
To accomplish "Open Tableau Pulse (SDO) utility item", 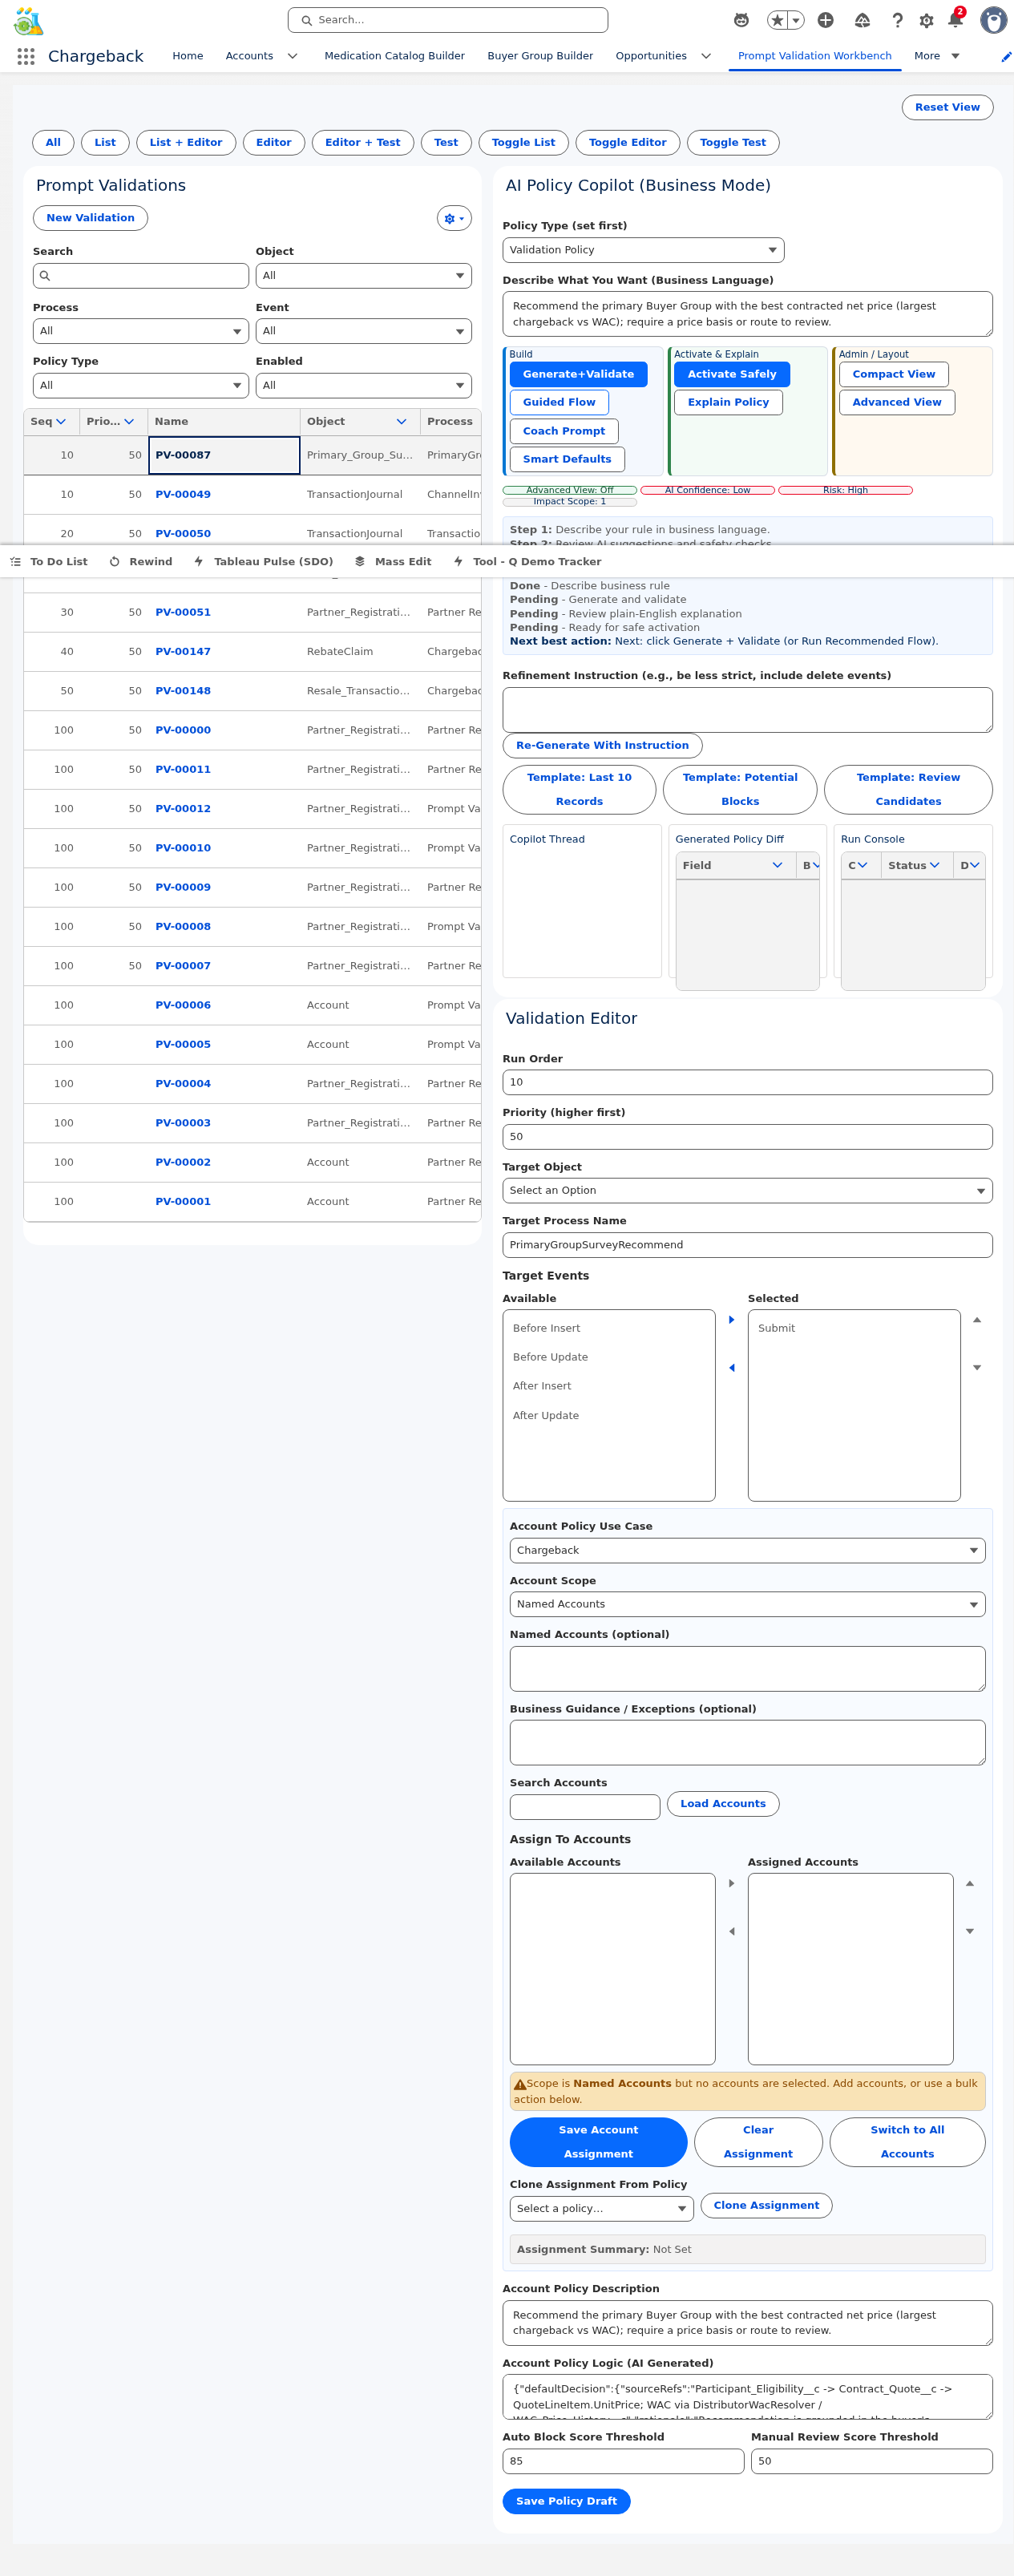I will click(263, 562).
